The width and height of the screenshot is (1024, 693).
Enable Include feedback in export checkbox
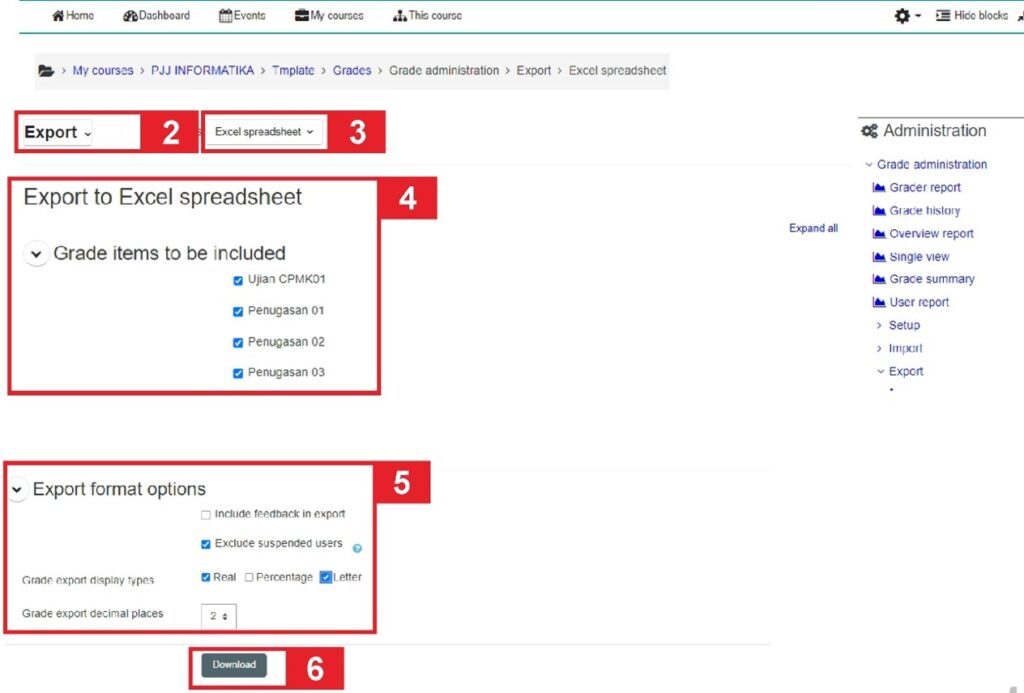click(x=206, y=515)
